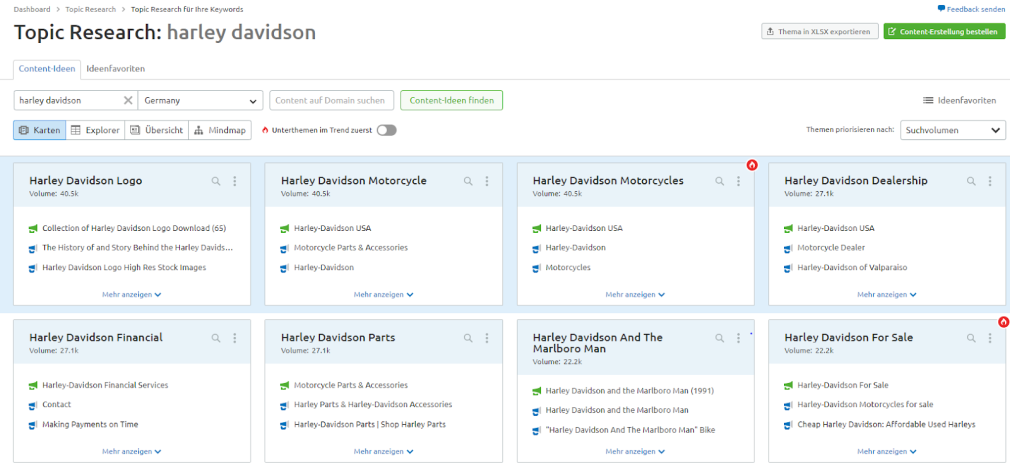Screen dimensions: 1010x467
Task: Search icon on Harley Davidson For Sale card
Action: pos(971,338)
